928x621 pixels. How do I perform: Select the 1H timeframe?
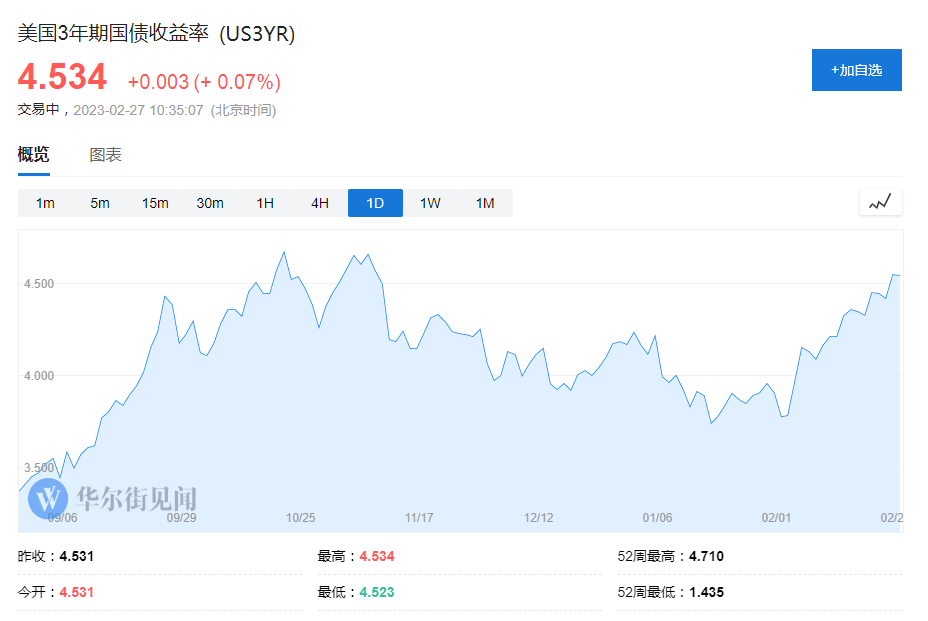pos(264,202)
